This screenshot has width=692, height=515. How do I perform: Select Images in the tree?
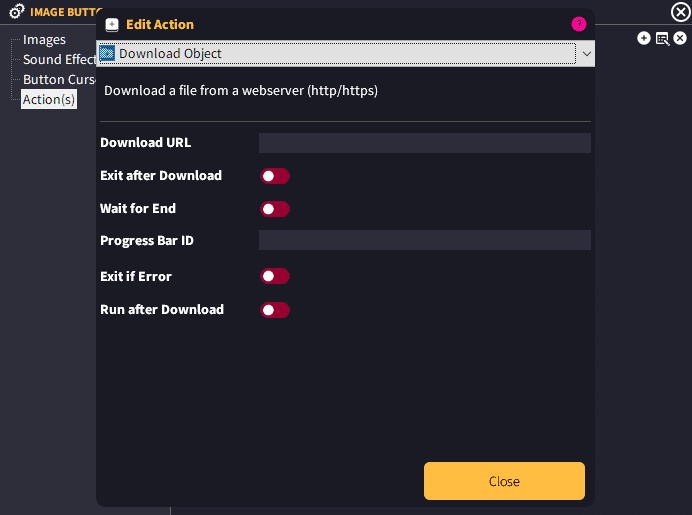pyautogui.click(x=44, y=40)
